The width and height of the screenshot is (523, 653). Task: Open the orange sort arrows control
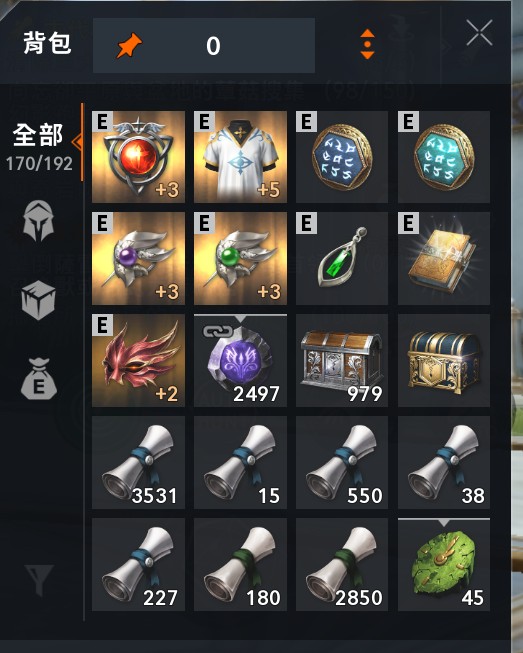(367, 44)
